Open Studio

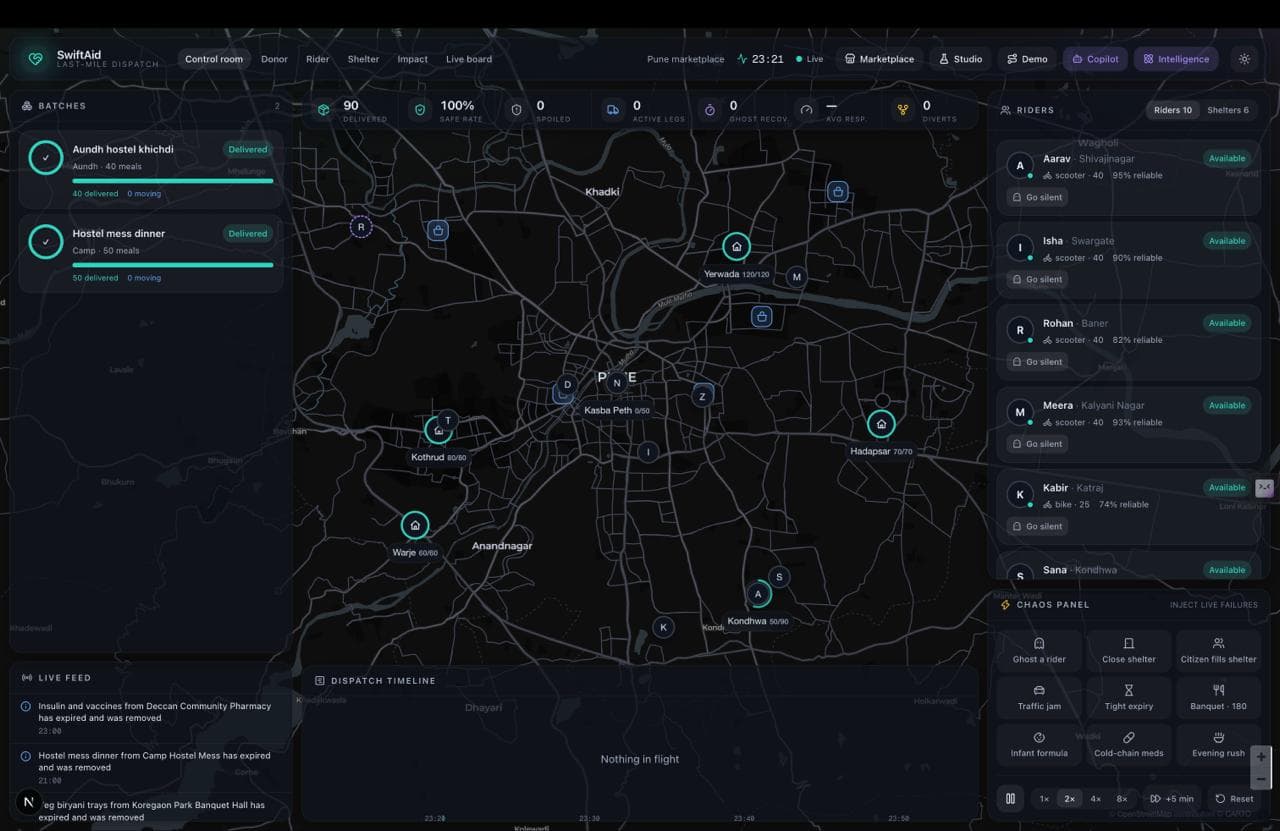pos(960,59)
